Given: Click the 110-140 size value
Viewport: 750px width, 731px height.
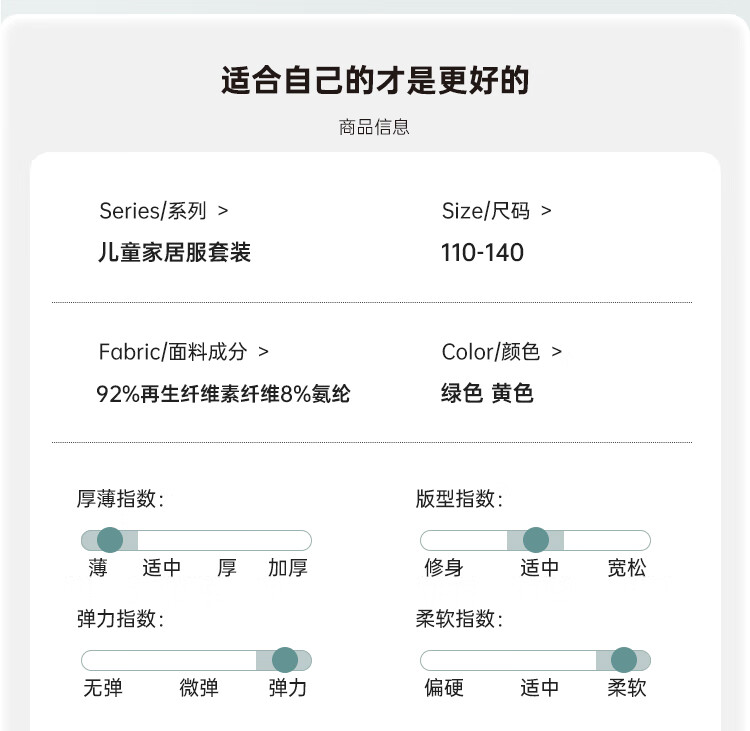Looking at the screenshot, I should (x=482, y=253).
